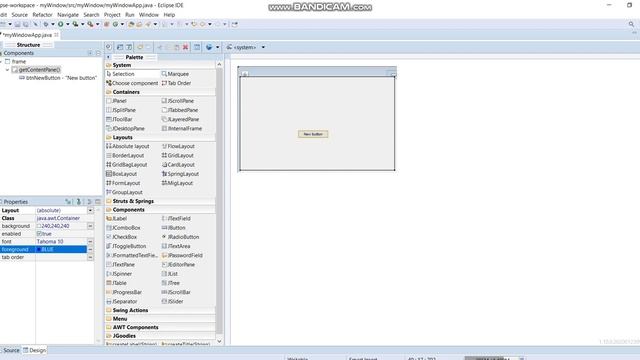Open background property editor button
The height and width of the screenshot is (360, 640).
point(90,226)
